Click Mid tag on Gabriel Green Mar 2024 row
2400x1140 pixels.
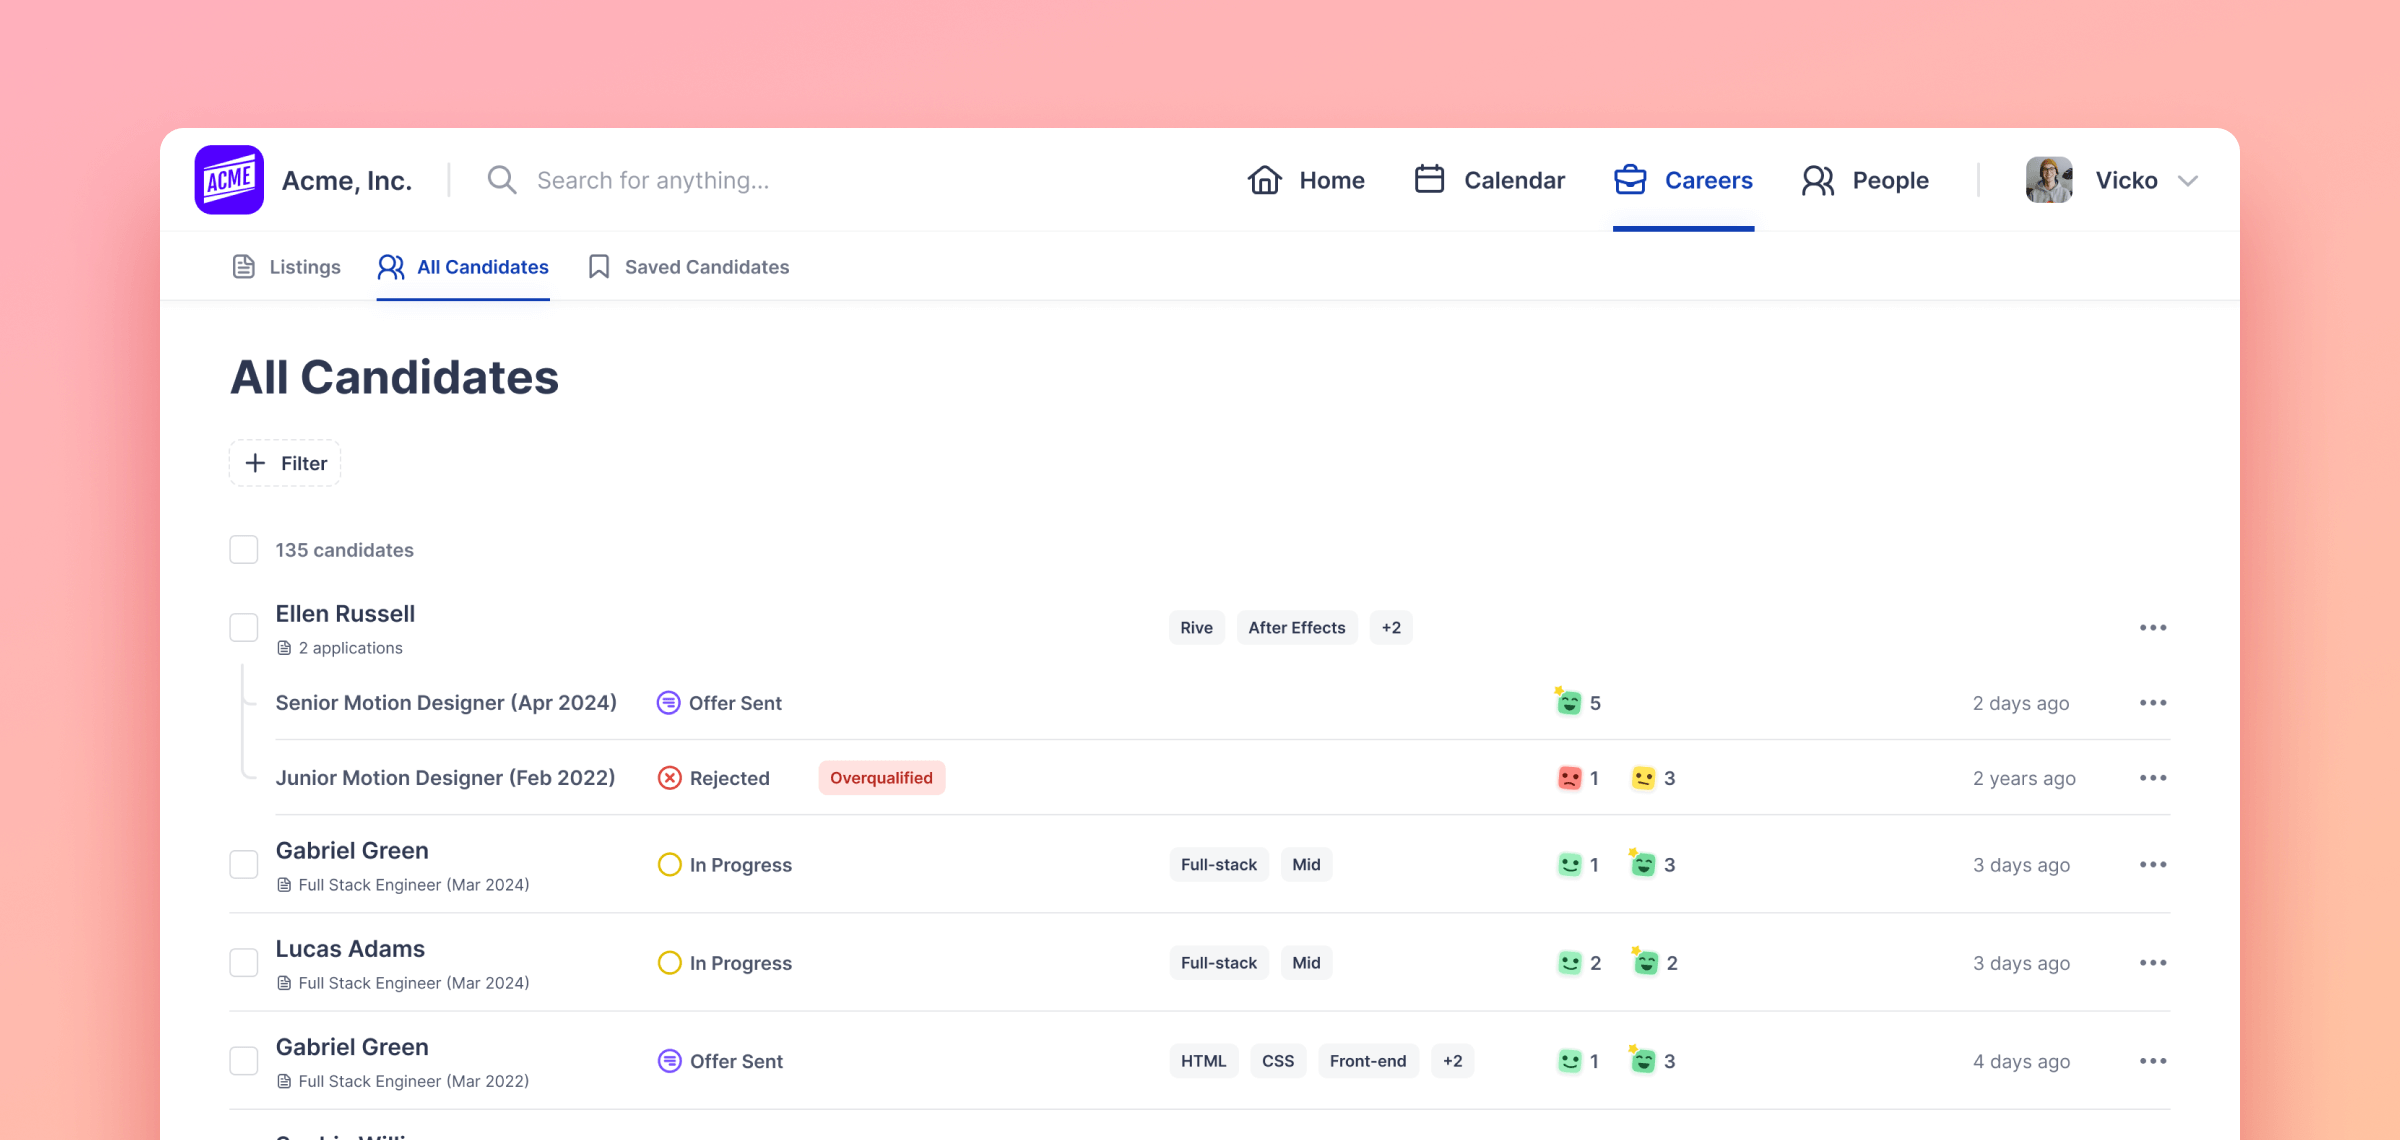[1306, 864]
